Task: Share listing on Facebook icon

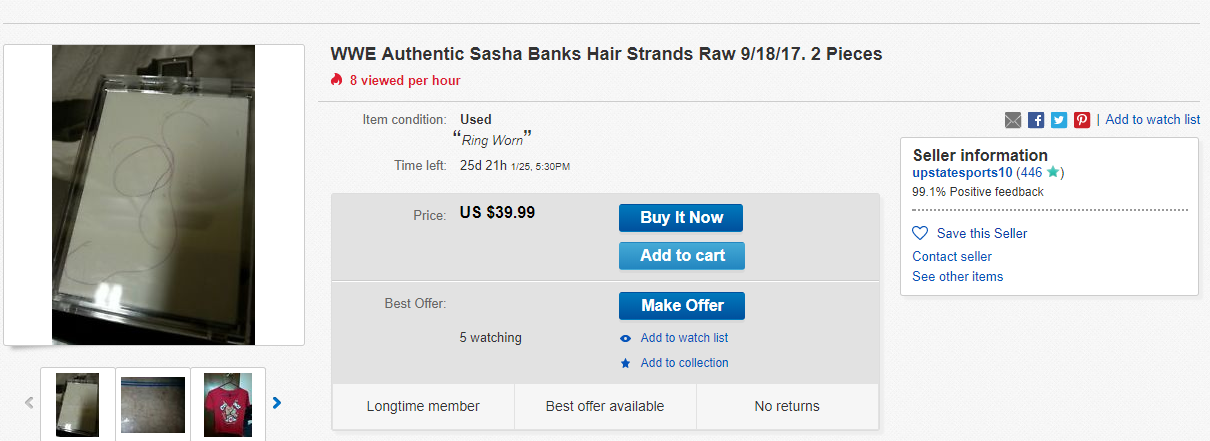Action: click(1036, 120)
